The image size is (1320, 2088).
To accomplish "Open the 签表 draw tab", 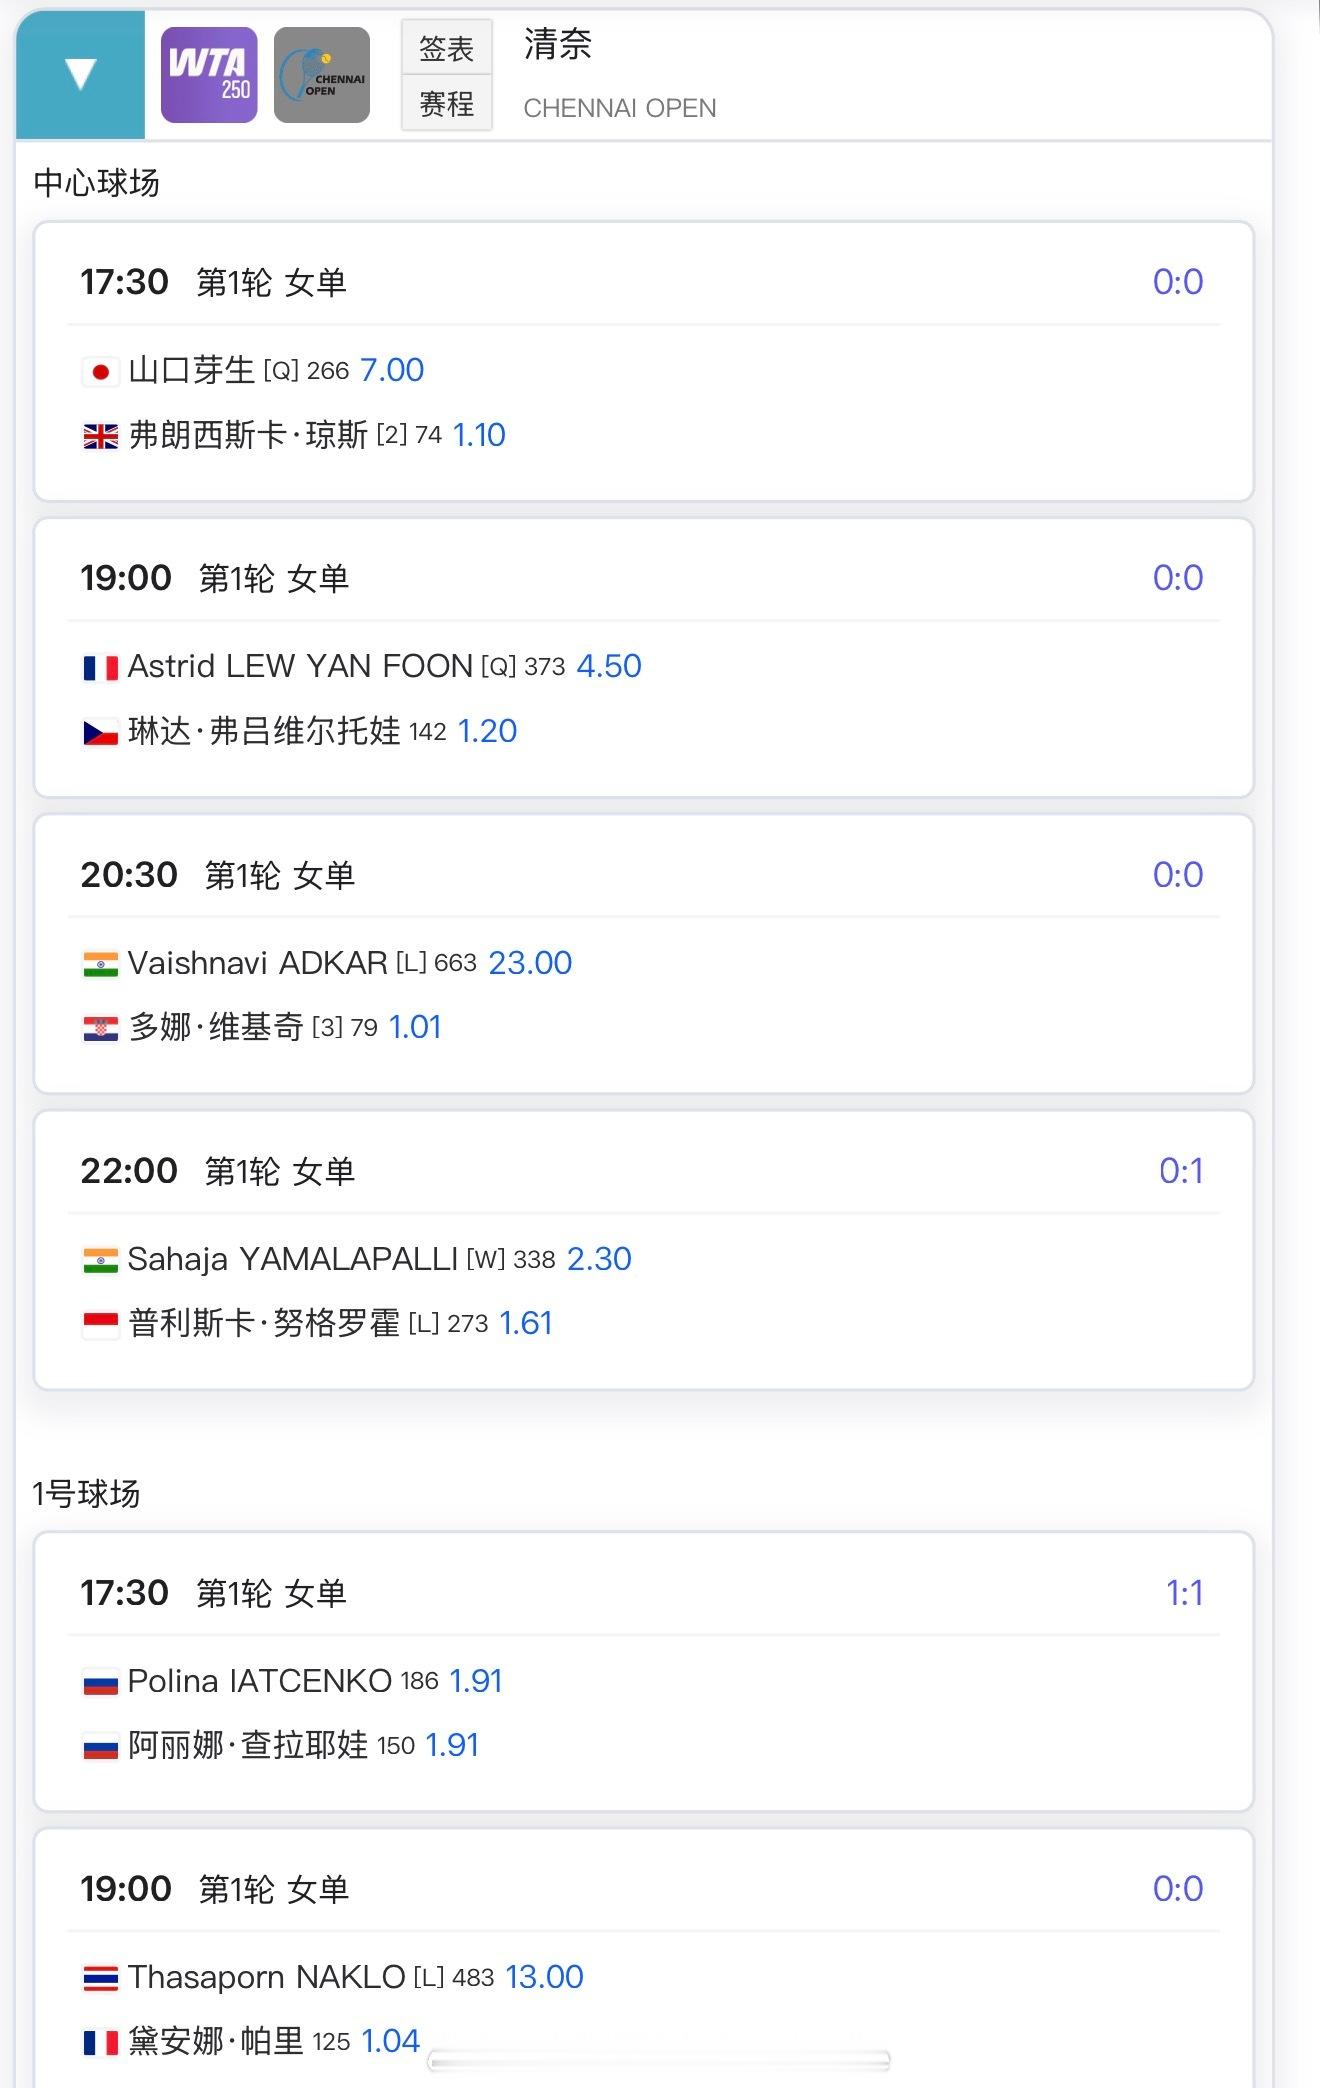I will pos(446,48).
